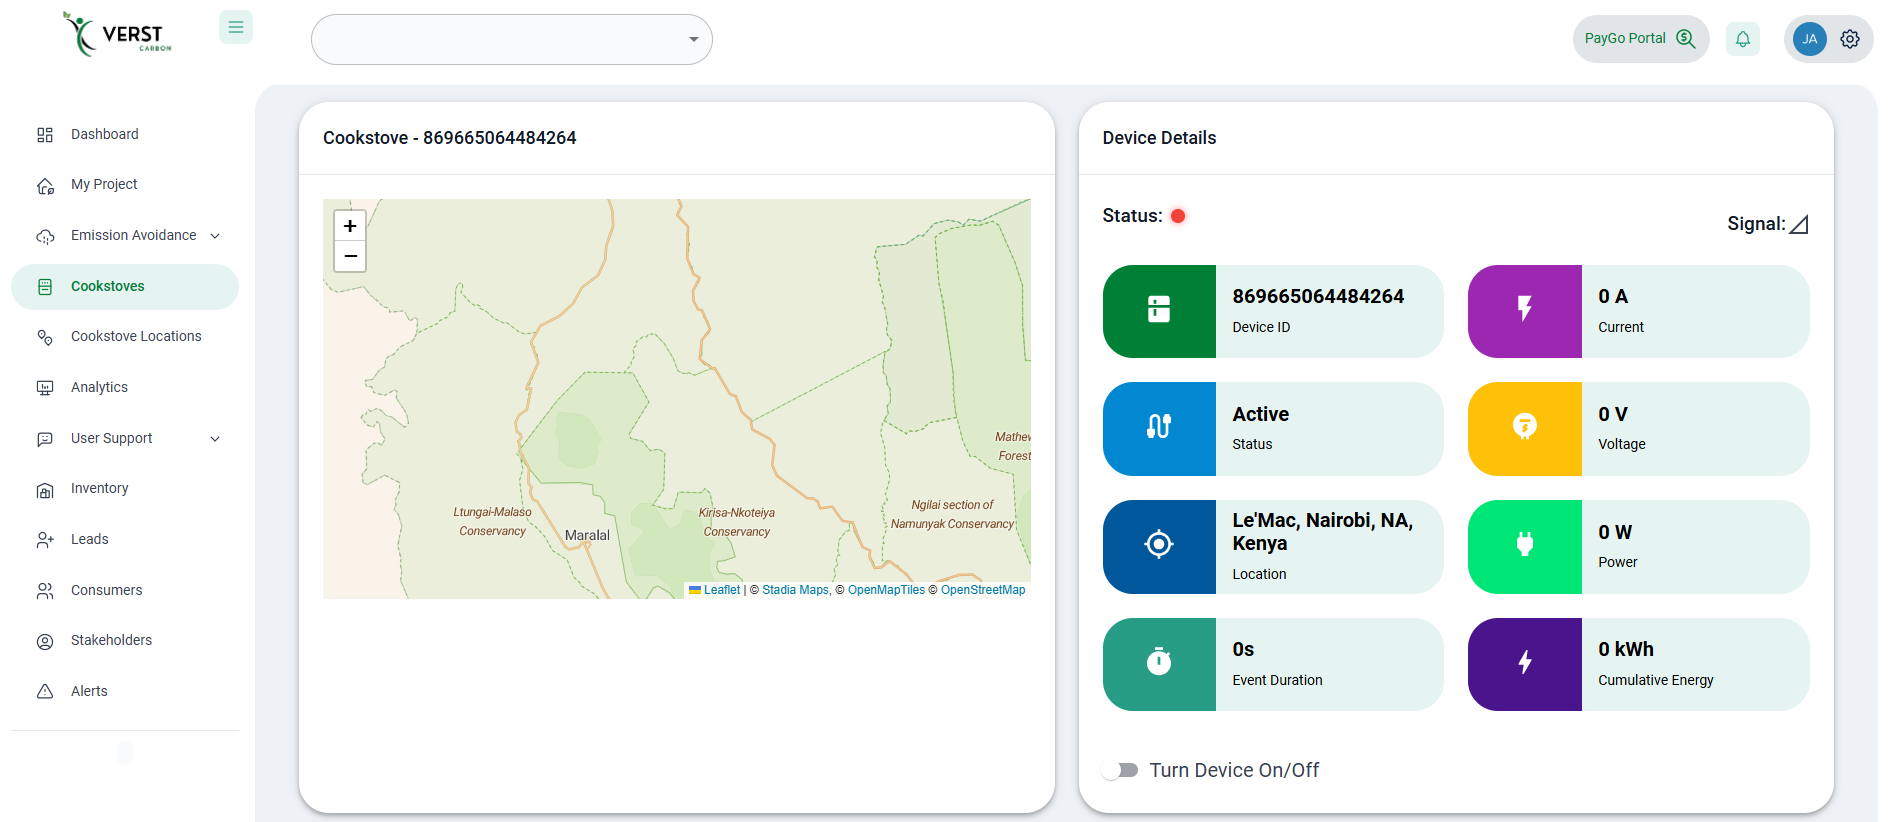Click the JA user avatar
Viewport: 1895px width, 822px height.
coord(1810,39)
